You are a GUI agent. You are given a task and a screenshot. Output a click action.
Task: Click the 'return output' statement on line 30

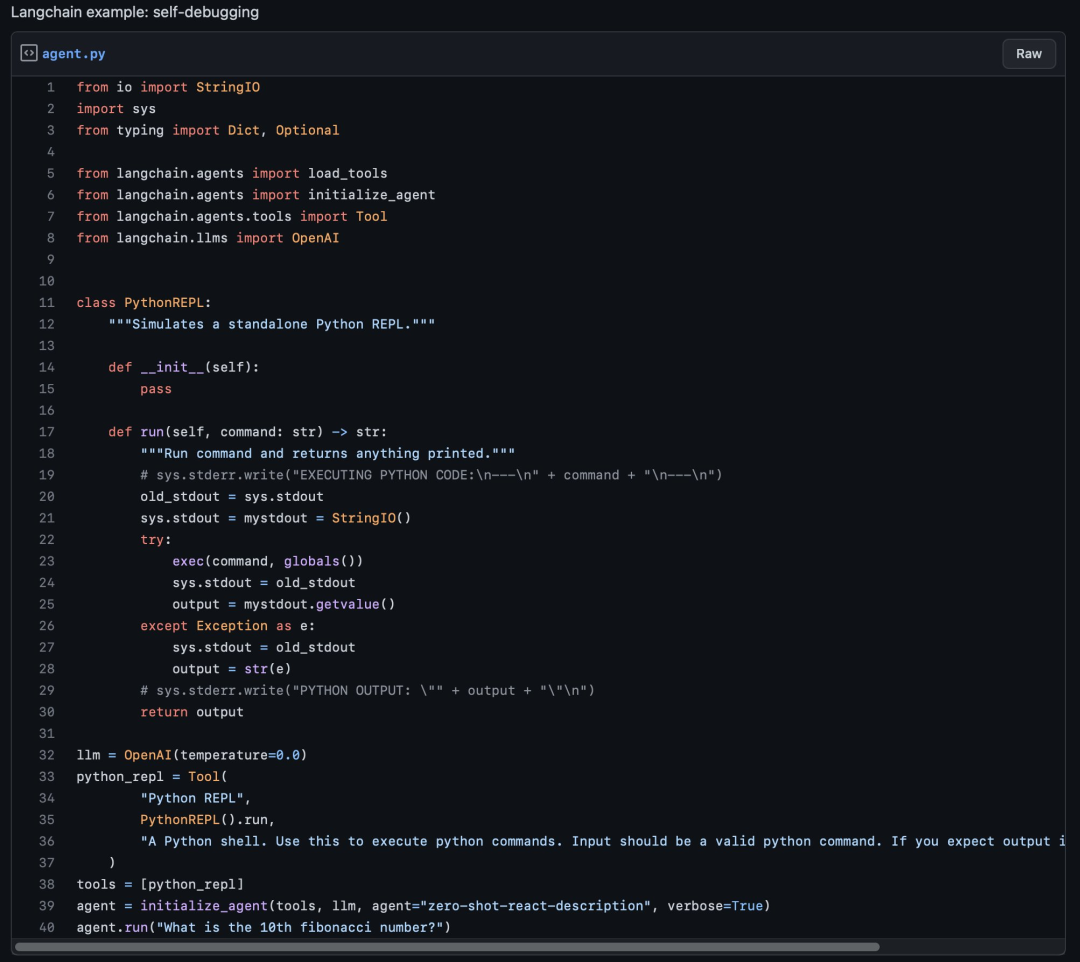192,712
